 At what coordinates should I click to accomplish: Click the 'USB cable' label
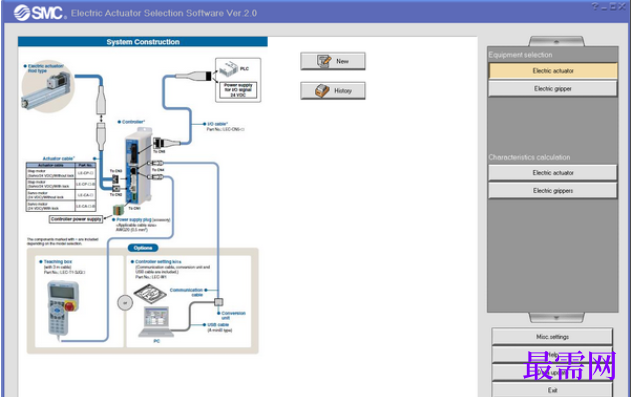pyautogui.click(x=218, y=325)
